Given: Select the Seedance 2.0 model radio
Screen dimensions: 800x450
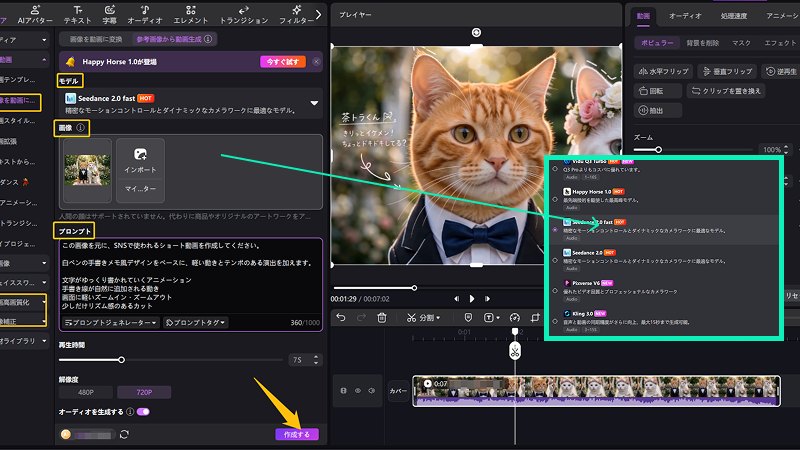Looking at the screenshot, I should (555, 260).
